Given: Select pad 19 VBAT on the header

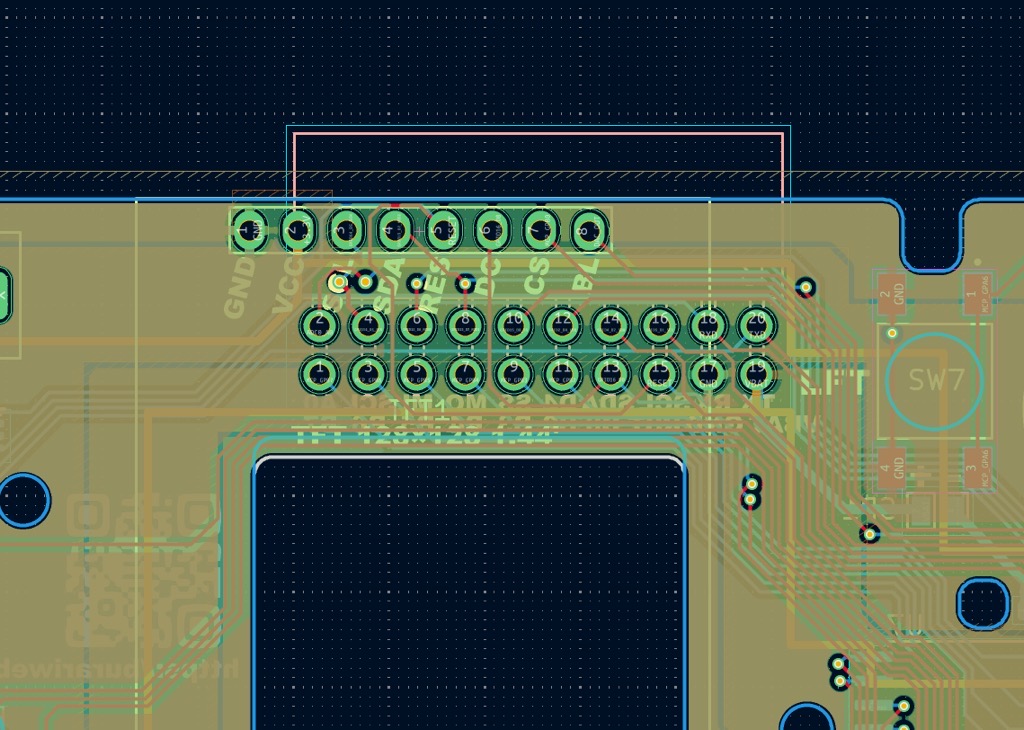Looking at the screenshot, I should click(x=756, y=374).
